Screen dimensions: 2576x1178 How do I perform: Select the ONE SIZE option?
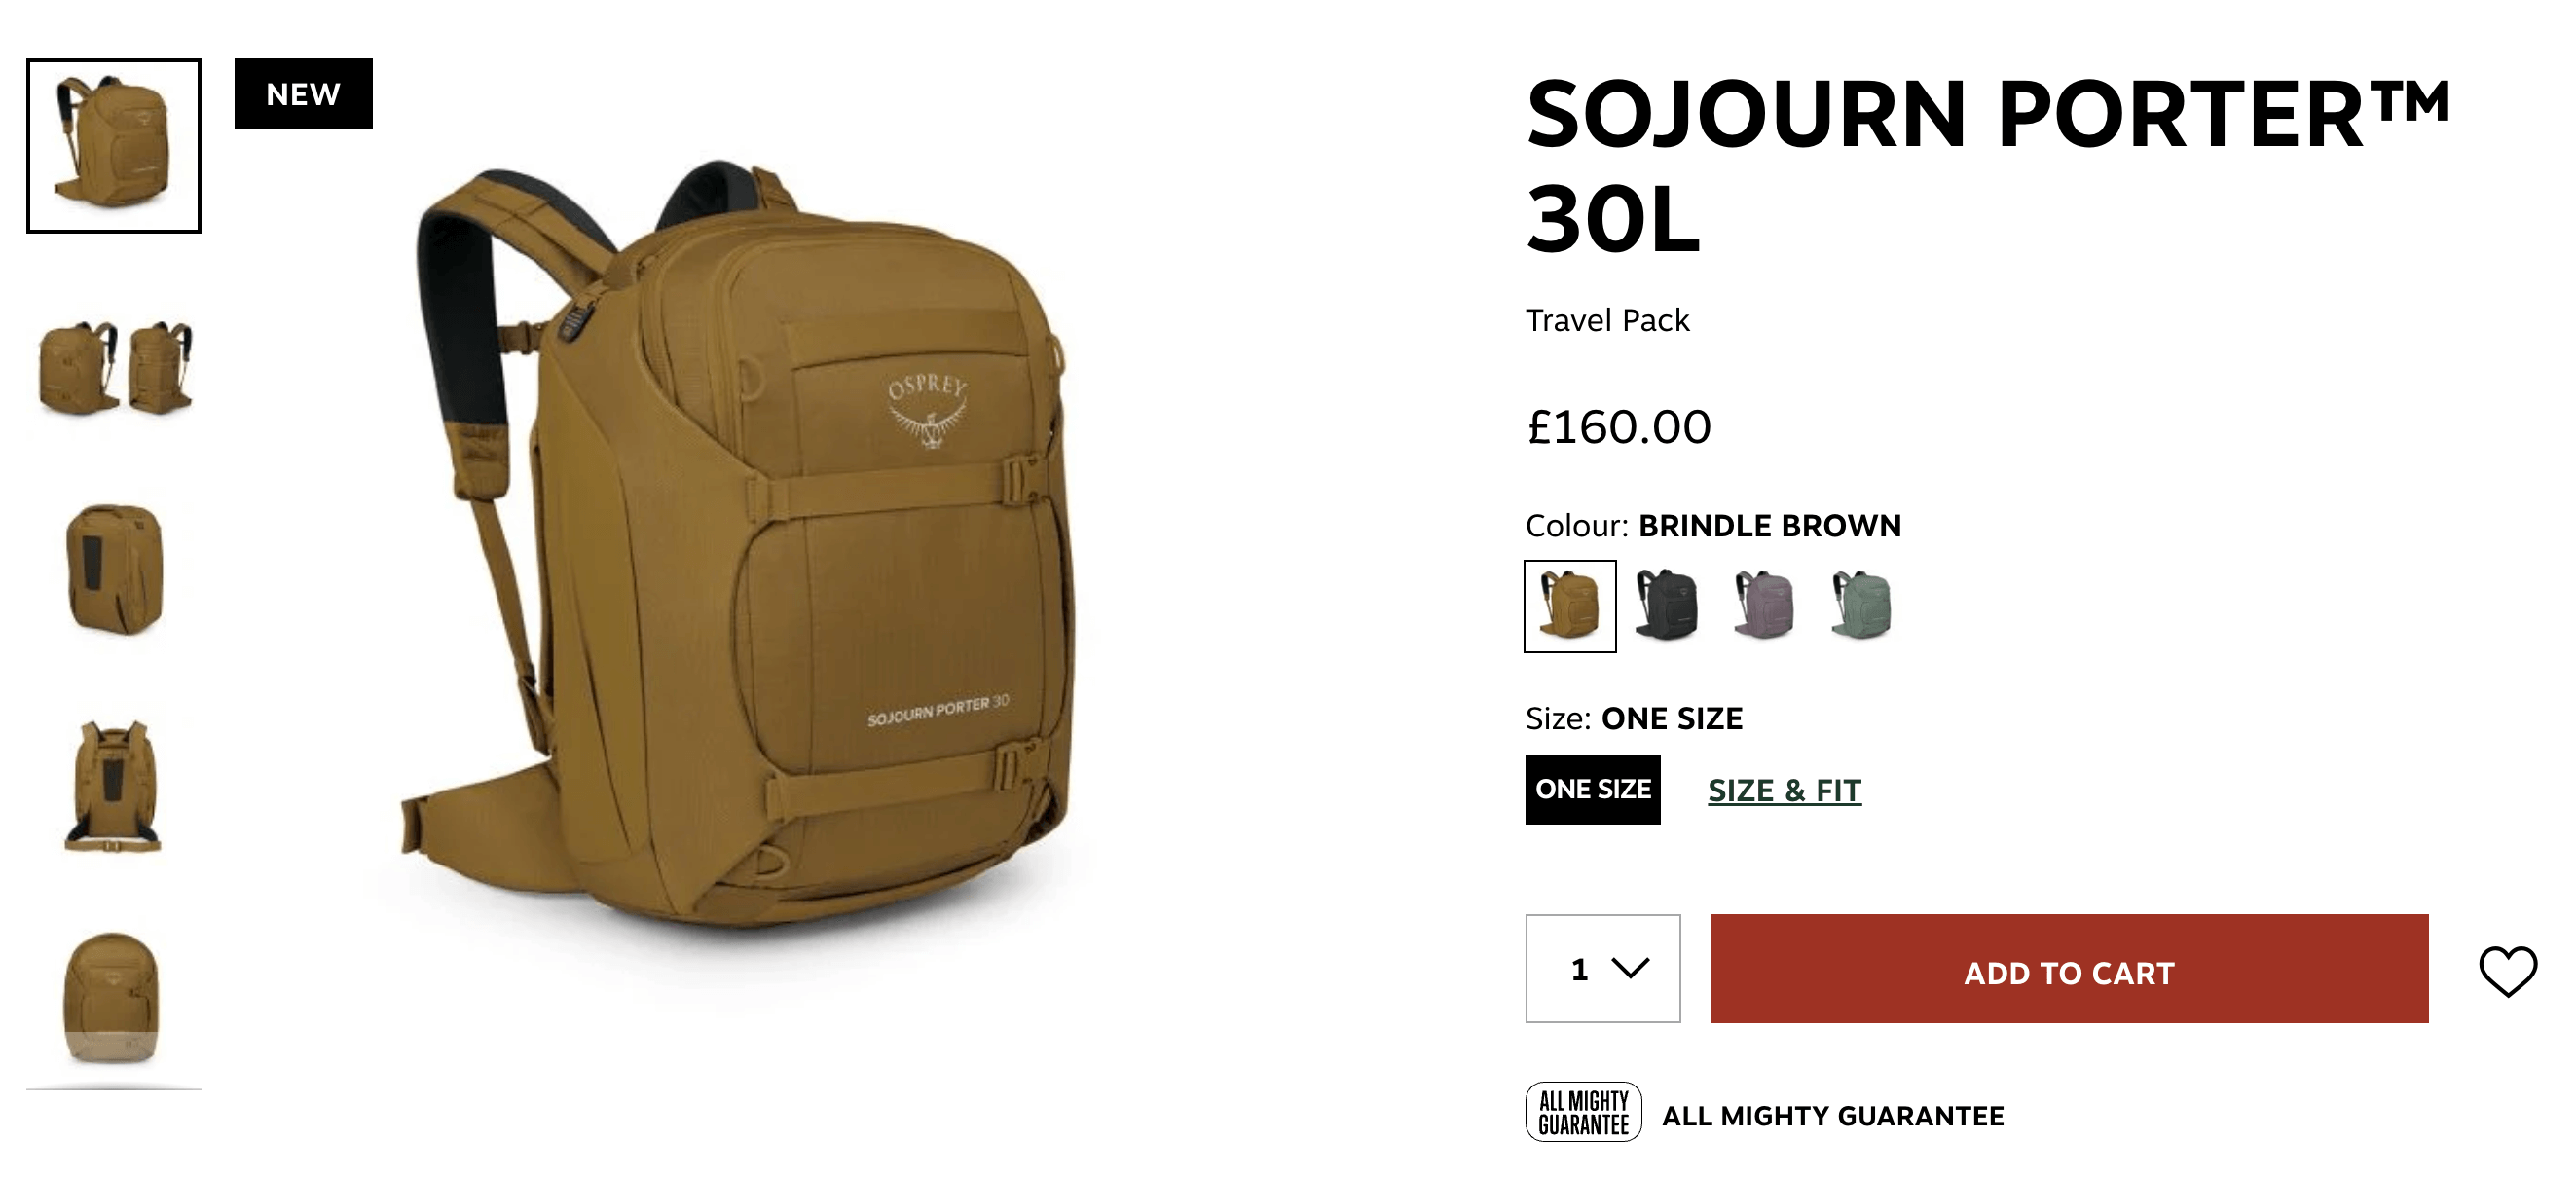pos(1593,789)
